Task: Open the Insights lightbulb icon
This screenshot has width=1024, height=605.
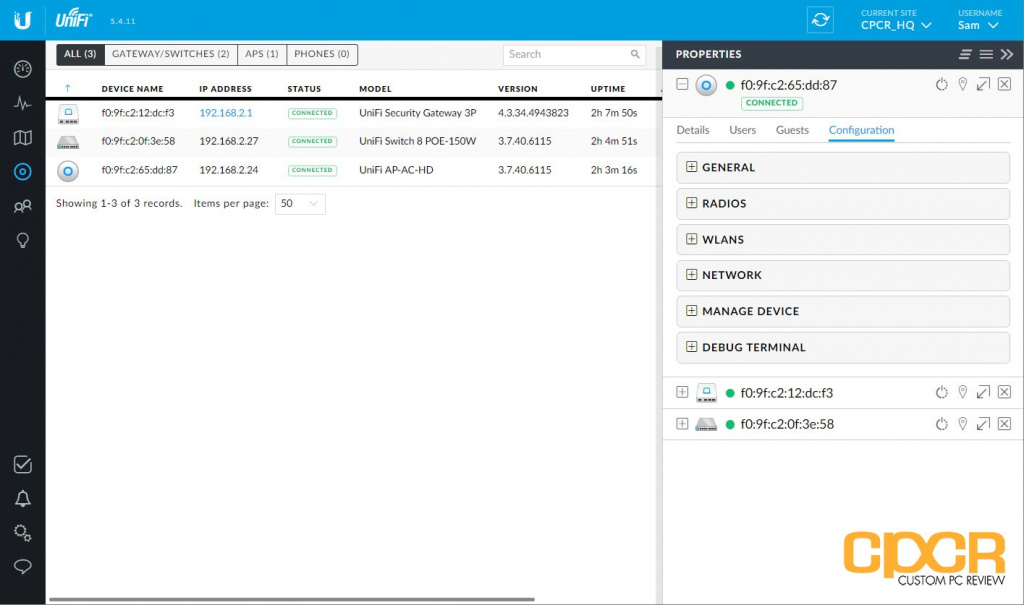Action: click(x=22, y=240)
